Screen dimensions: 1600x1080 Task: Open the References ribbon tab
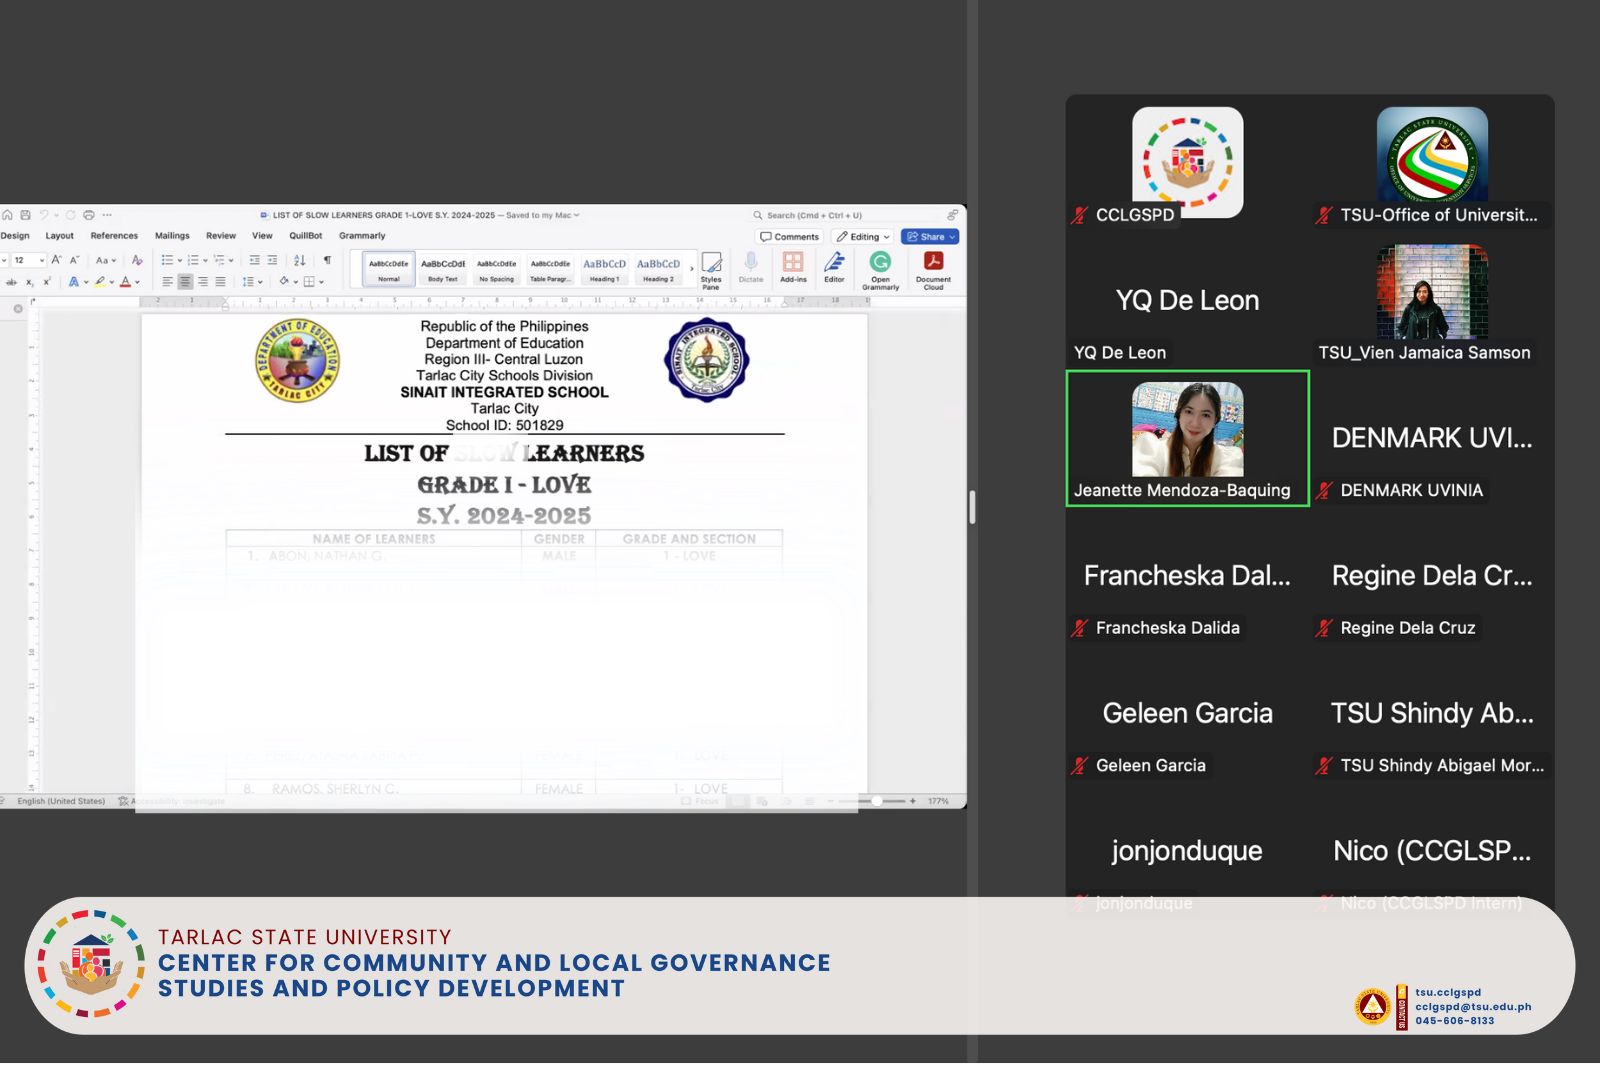[114, 236]
